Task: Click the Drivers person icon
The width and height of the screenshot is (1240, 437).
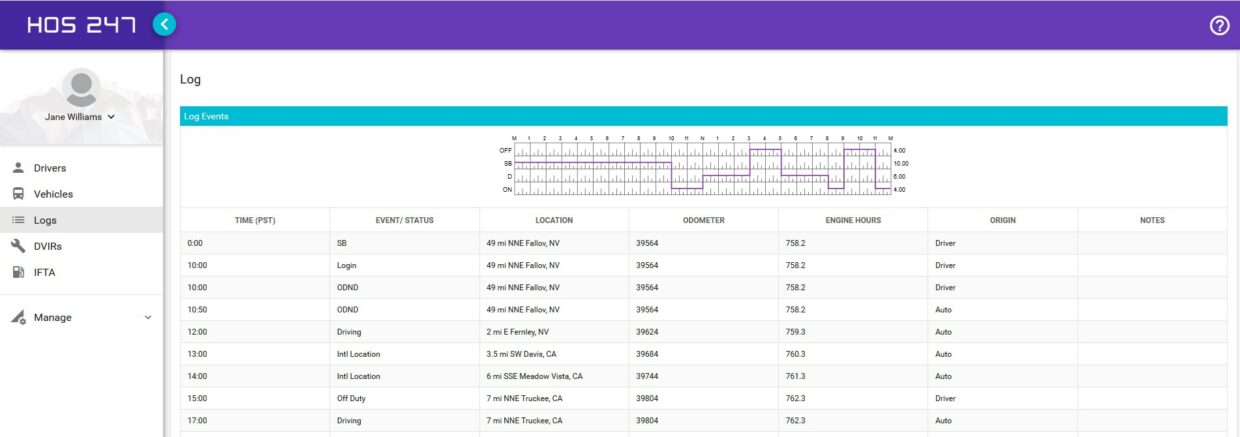Action: [18, 168]
